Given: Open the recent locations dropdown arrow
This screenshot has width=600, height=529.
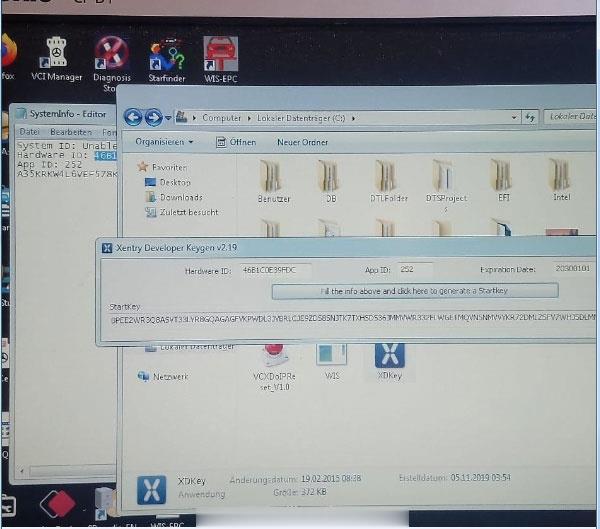Looking at the screenshot, I should point(168,118).
